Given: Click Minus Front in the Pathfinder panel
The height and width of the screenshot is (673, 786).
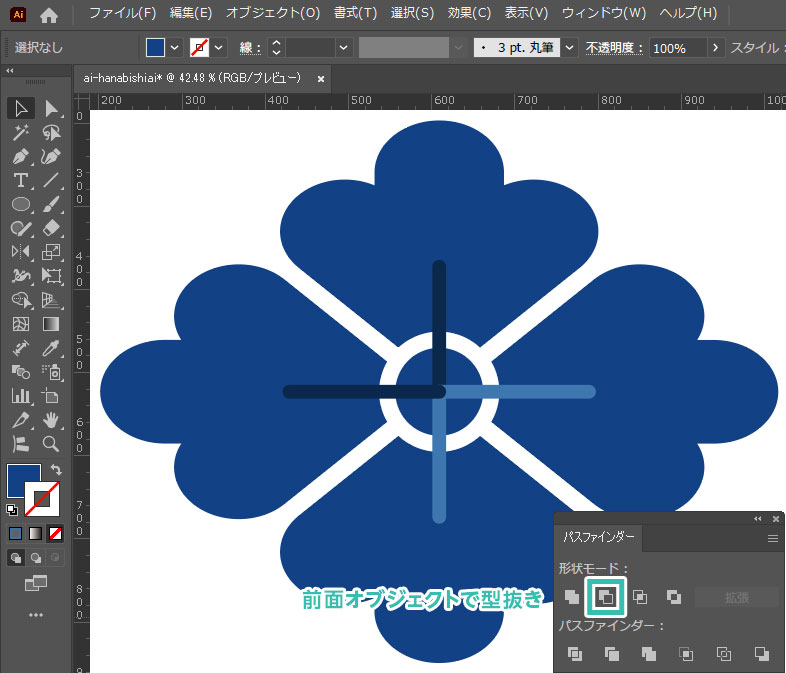Looking at the screenshot, I should tap(606, 597).
